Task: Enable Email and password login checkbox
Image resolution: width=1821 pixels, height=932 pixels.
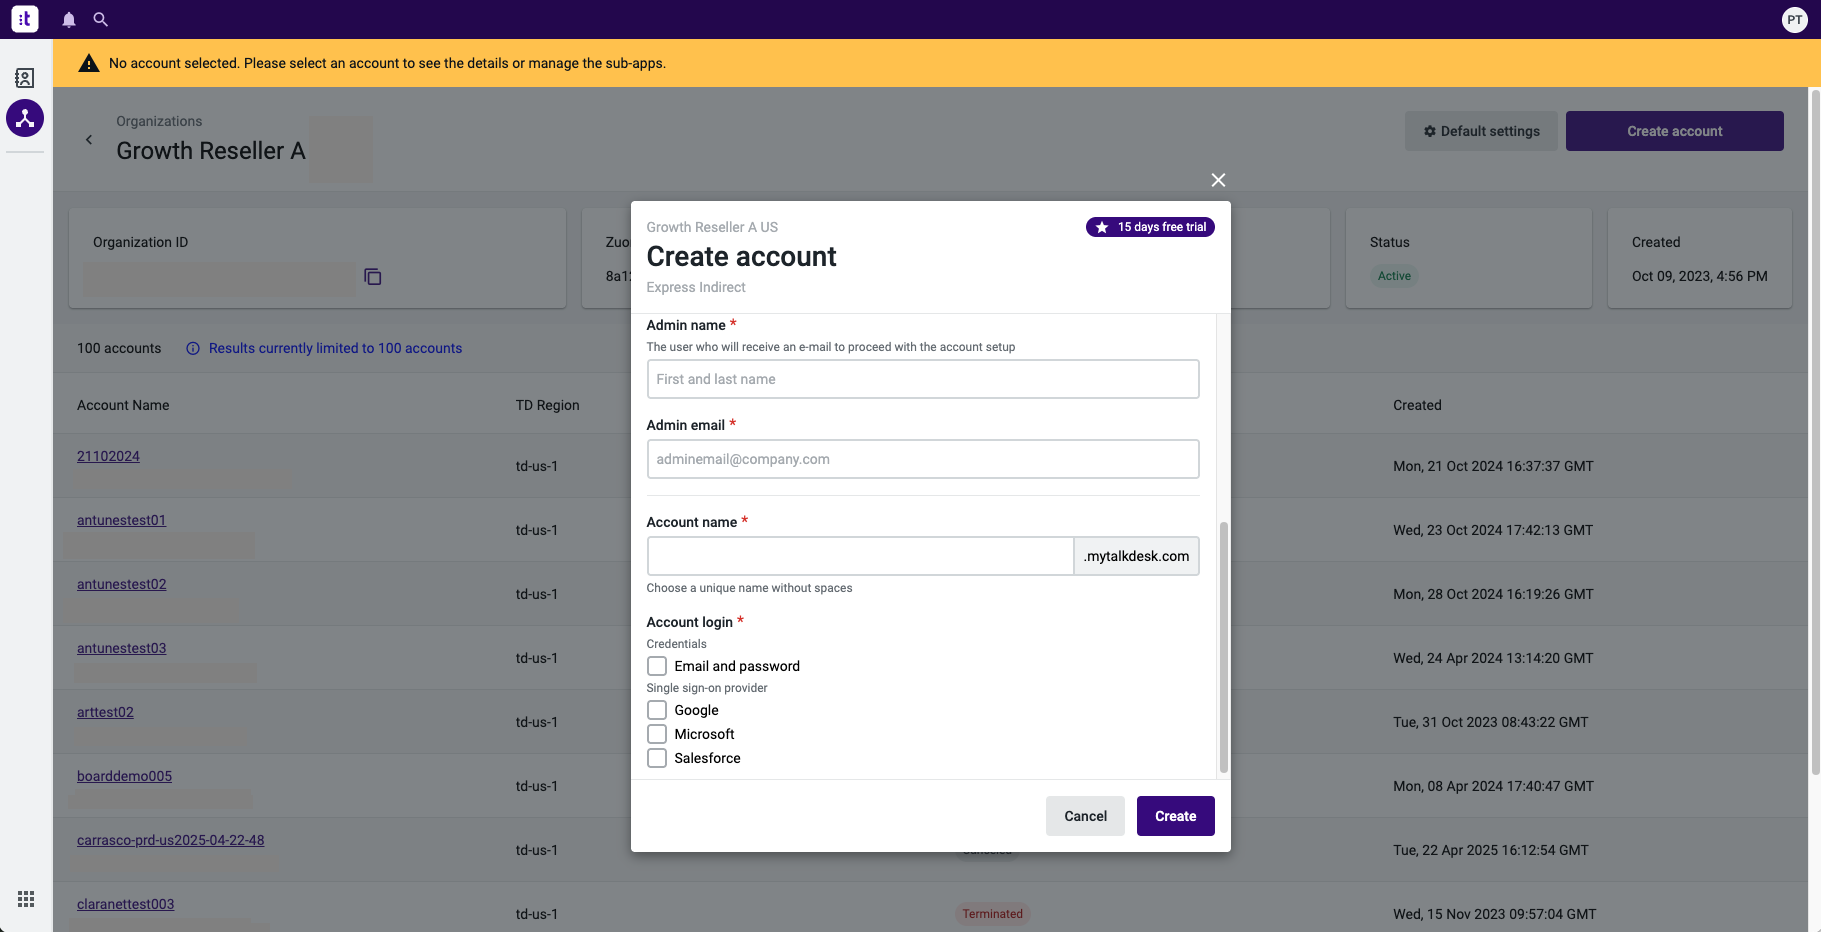Action: click(x=657, y=666)
